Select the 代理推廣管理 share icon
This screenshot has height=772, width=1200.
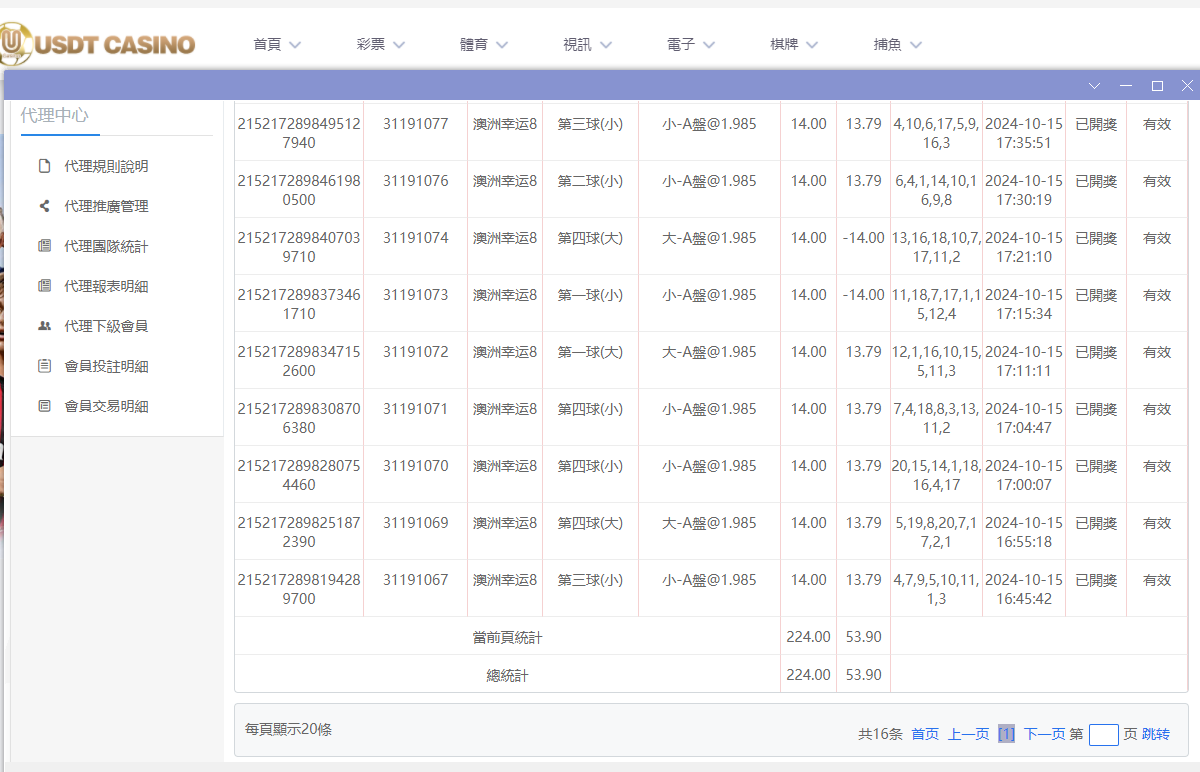tap(43, 206)
